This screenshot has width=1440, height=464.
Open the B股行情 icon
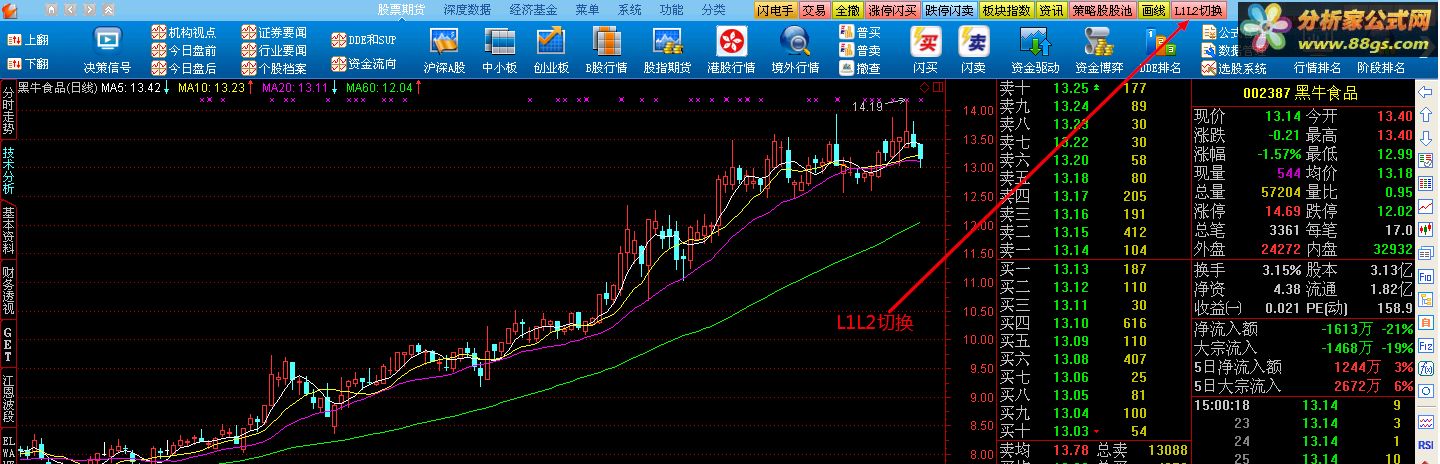tap(606, 40)
